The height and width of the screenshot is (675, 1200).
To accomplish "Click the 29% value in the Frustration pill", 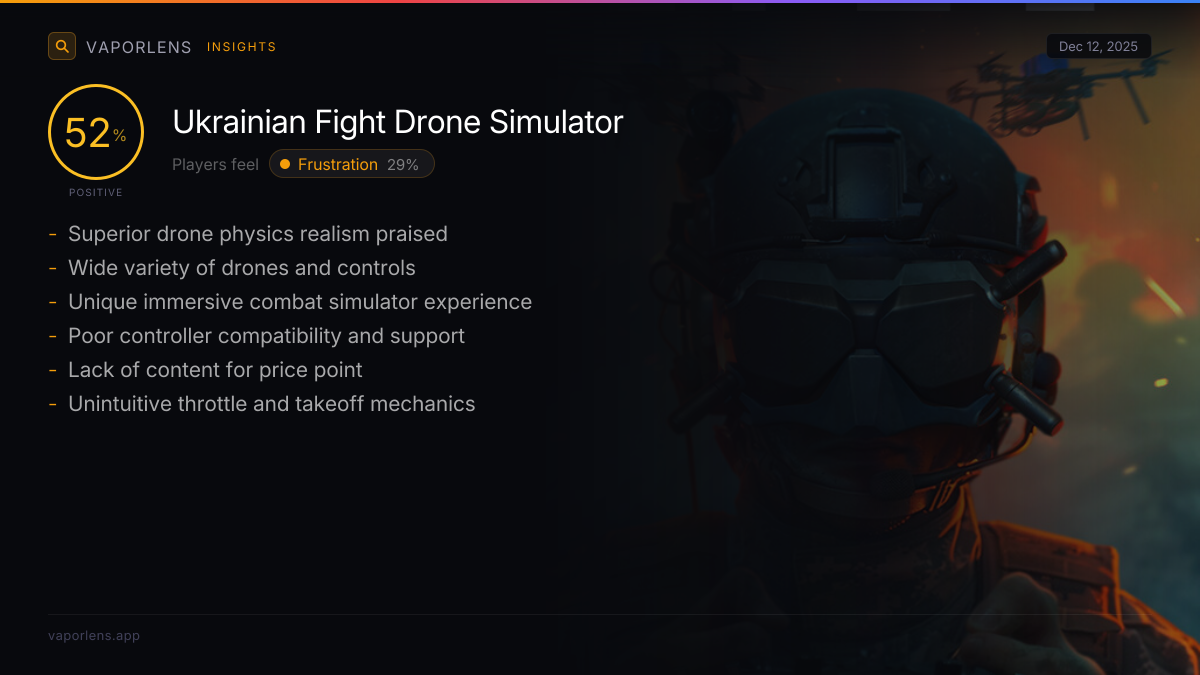I will [403, 164].
